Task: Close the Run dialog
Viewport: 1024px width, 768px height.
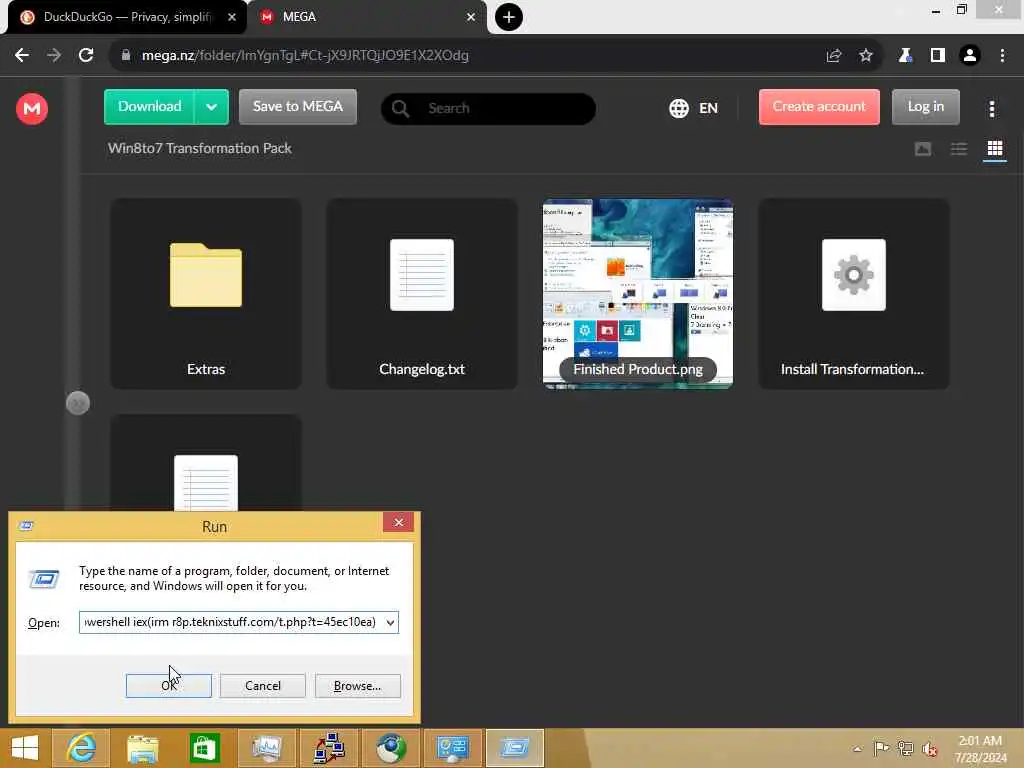Action: tap(398, 522)
